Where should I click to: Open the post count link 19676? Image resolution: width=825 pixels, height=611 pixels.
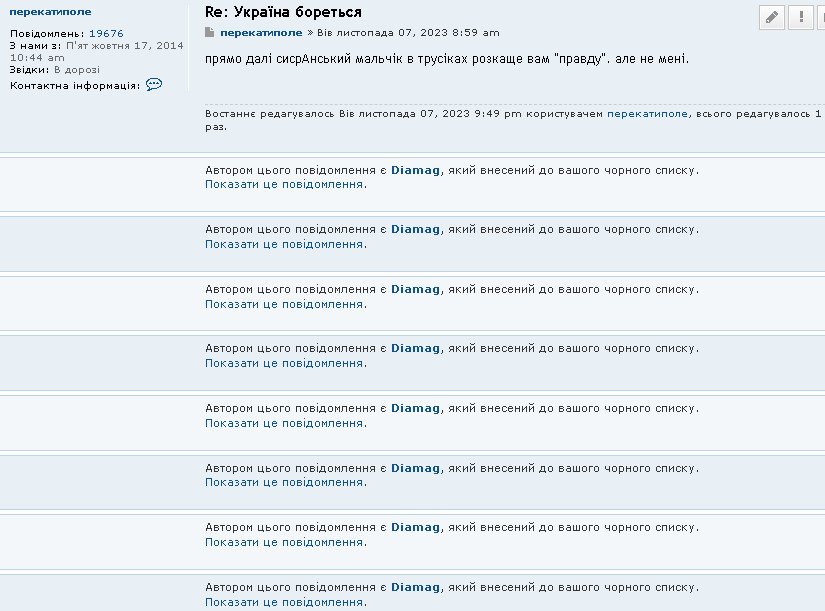pyautogui.click(x=106, y=33)
